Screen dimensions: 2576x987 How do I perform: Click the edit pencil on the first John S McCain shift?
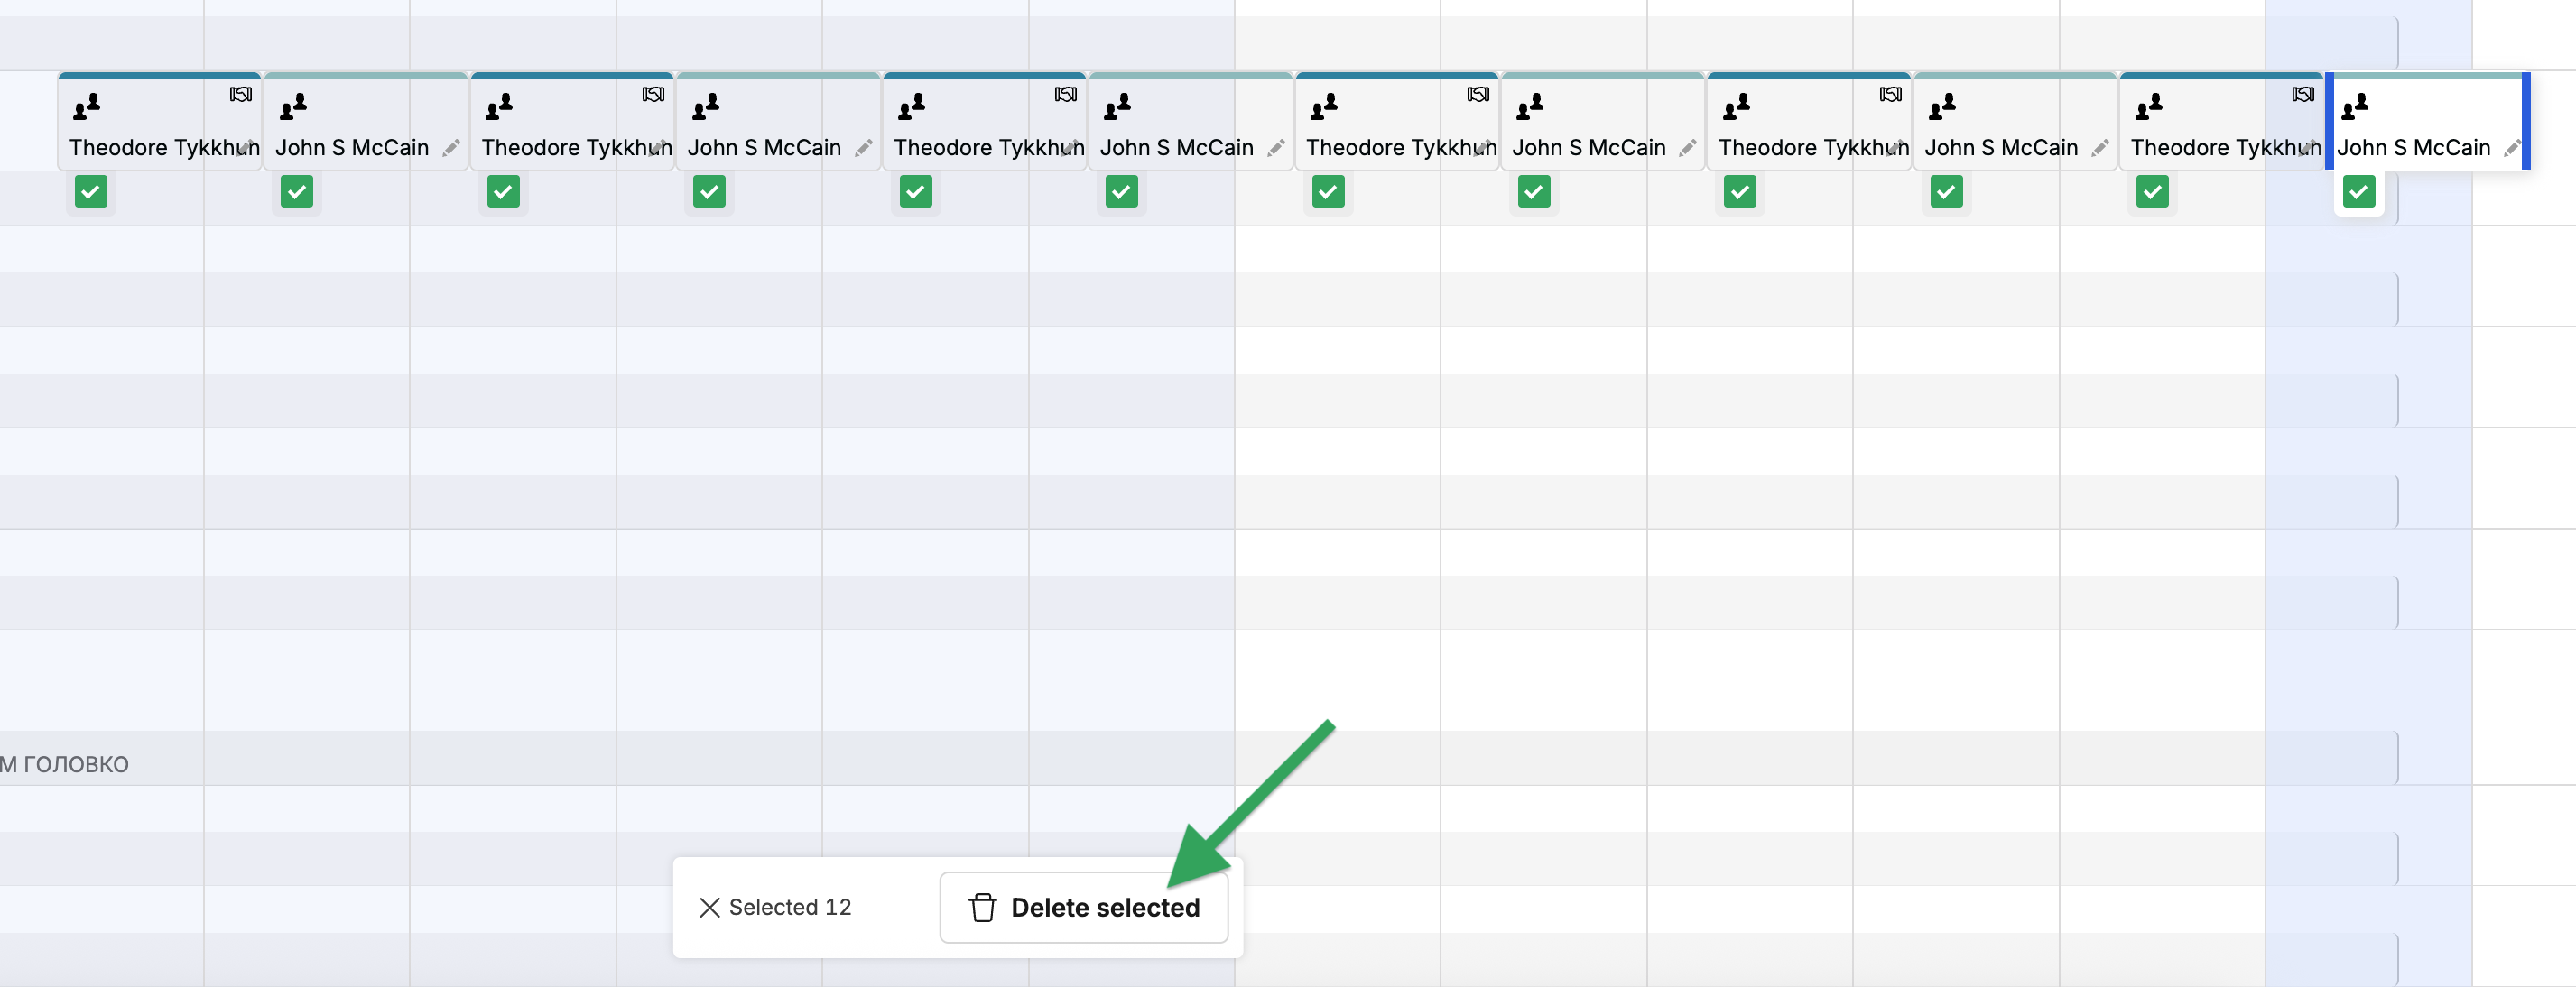[451, 148]
